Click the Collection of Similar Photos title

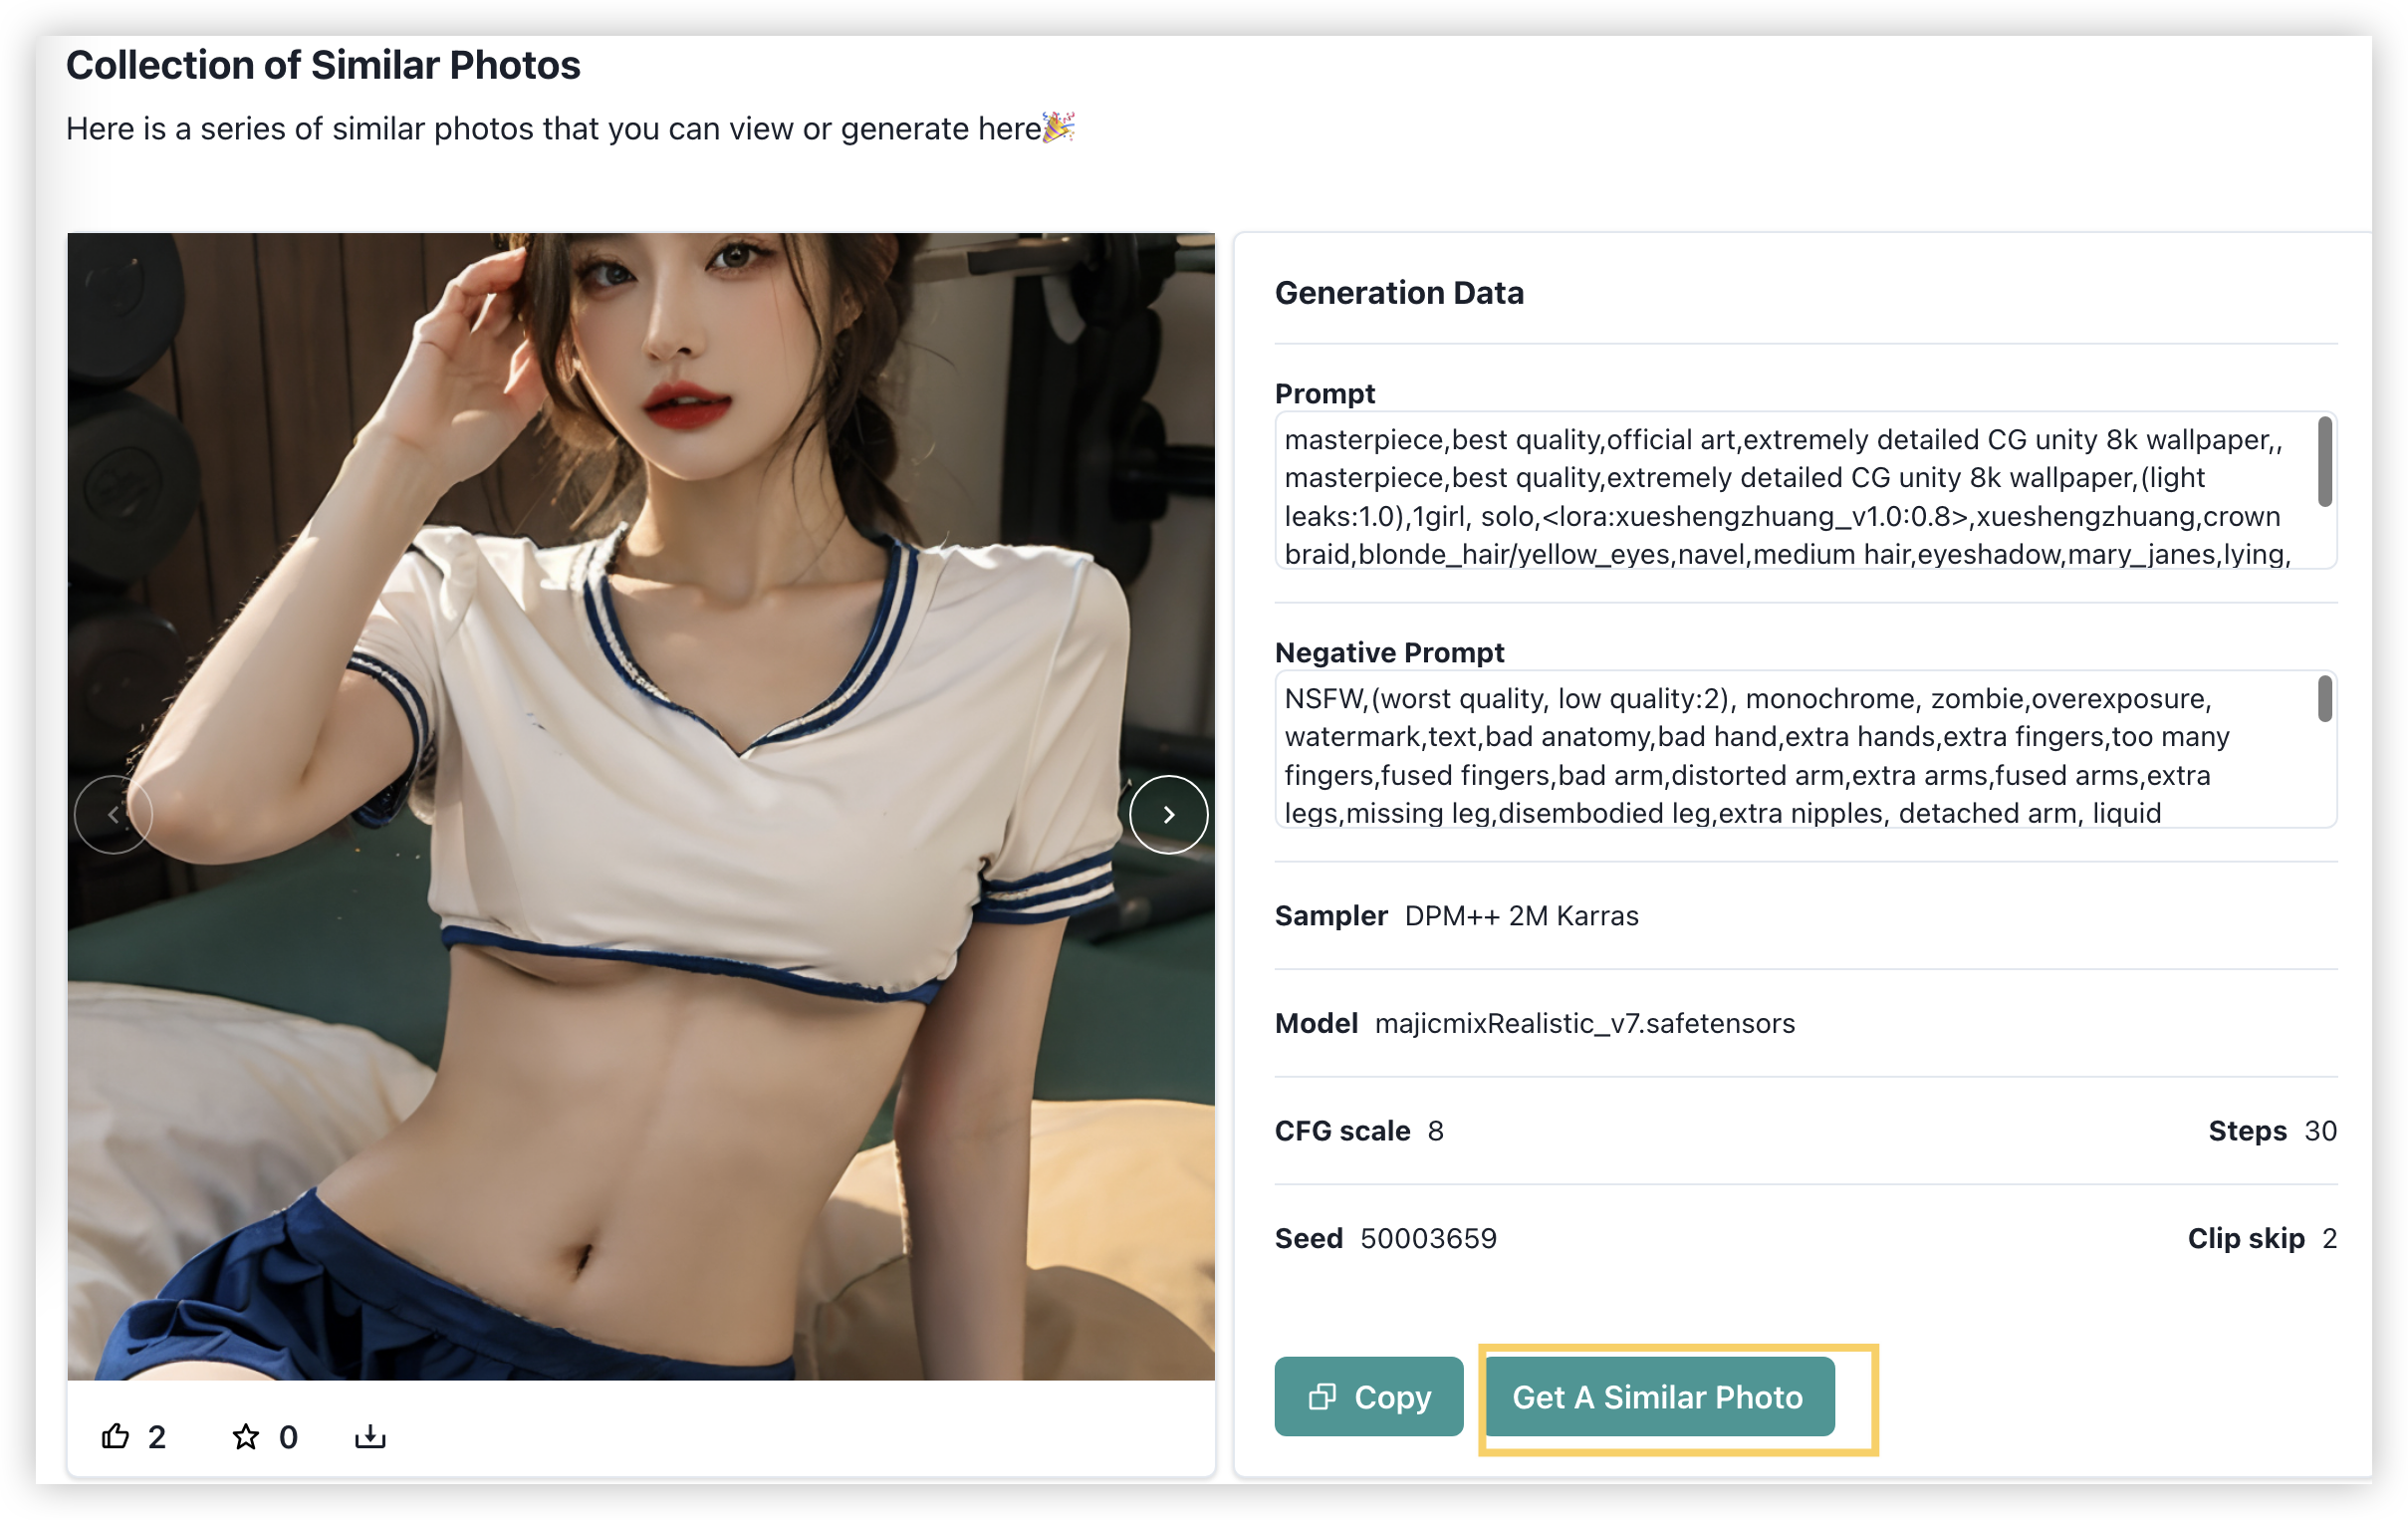323,65
